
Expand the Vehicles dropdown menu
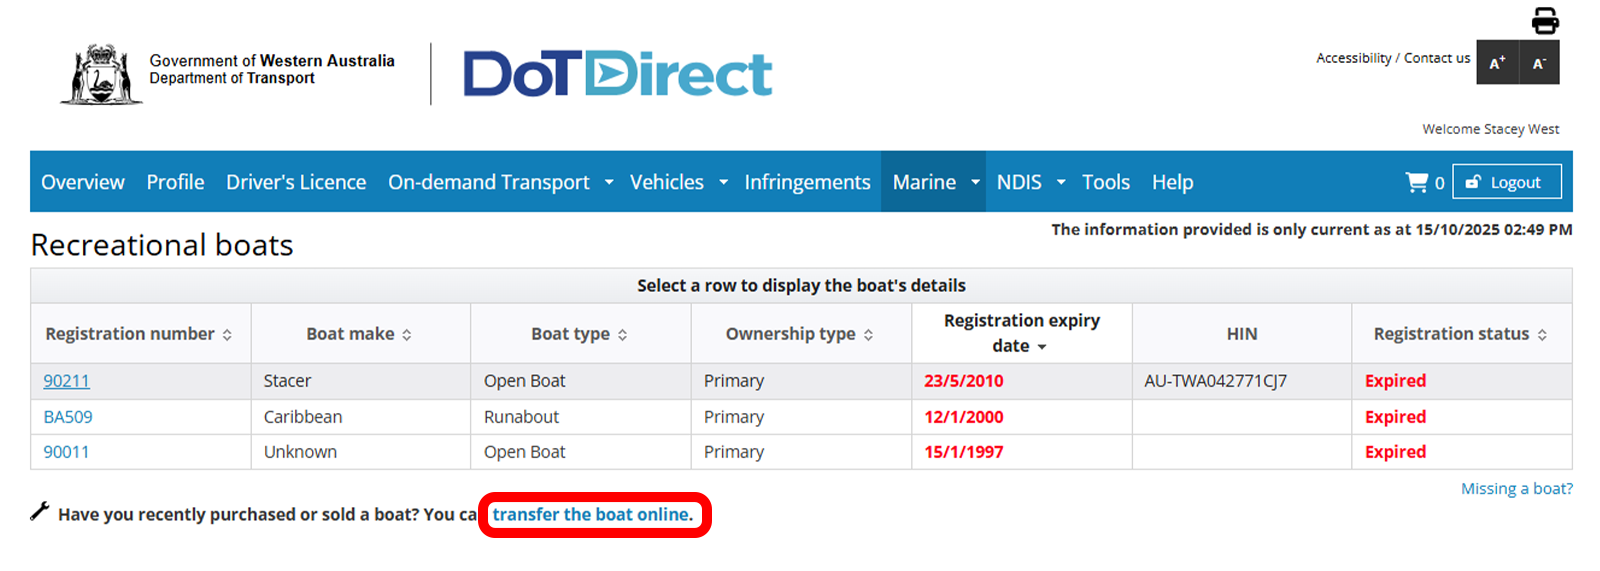[723, 182]
